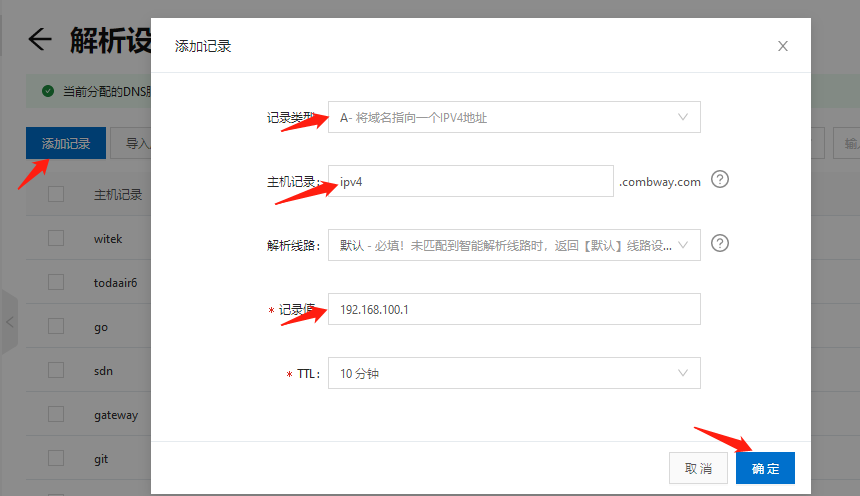Image resolution: width=860 pixels, height=496 pixels.
Task: Expand the resolution line dropdown
Action: (x=514, y=245)
